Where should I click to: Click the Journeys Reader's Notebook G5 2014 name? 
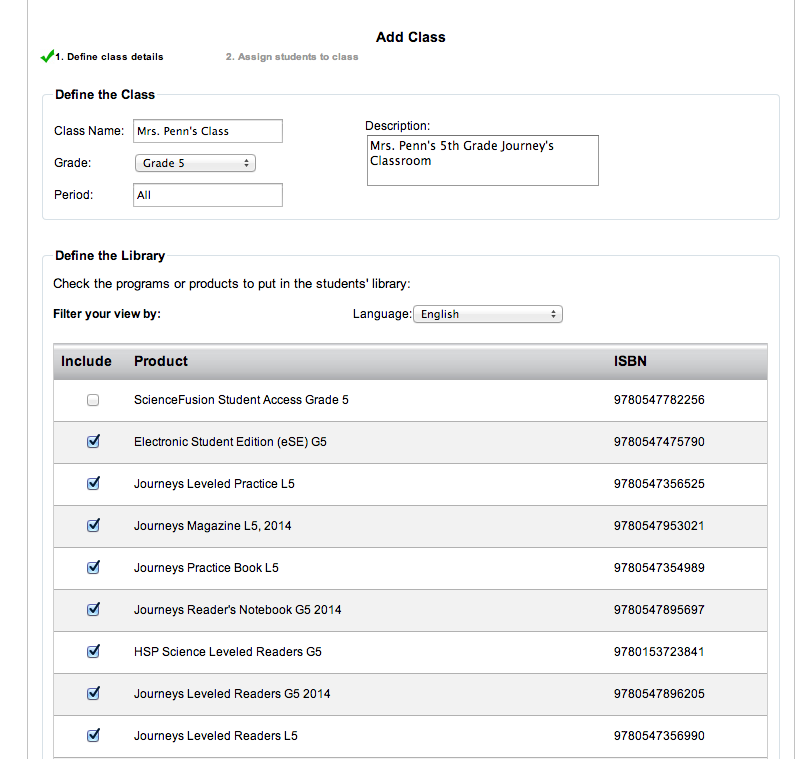(237, 610)
